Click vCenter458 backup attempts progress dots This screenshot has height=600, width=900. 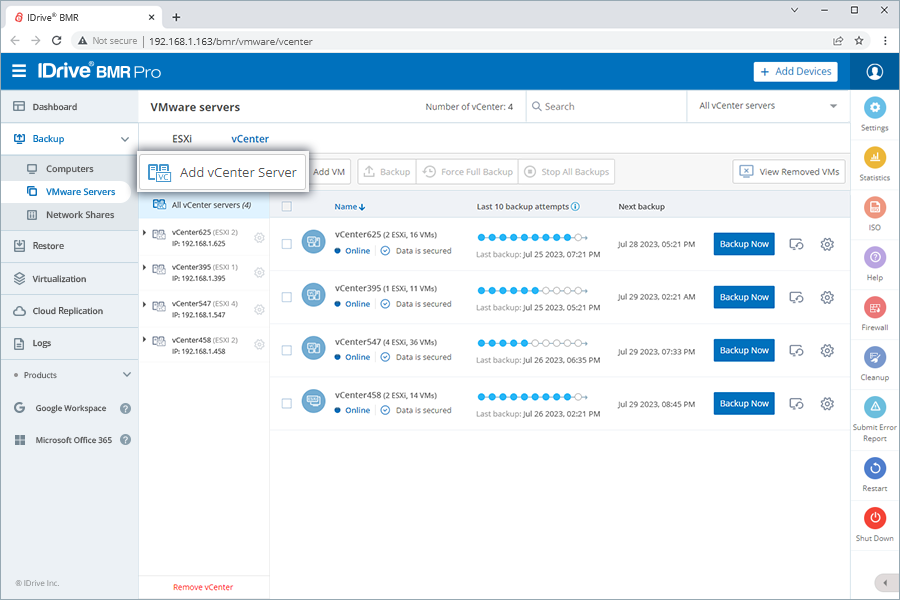point(532,397)
